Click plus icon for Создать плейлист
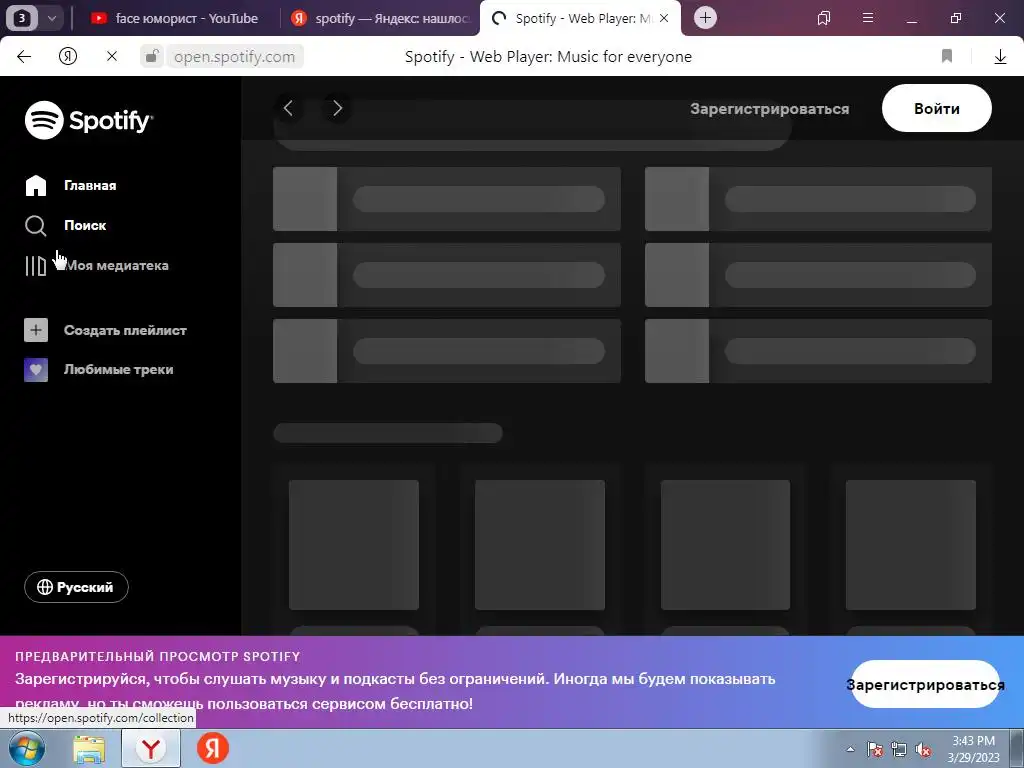Viewport: 1024px width, 768px height. pyautogui.click(x=36, y=330)
